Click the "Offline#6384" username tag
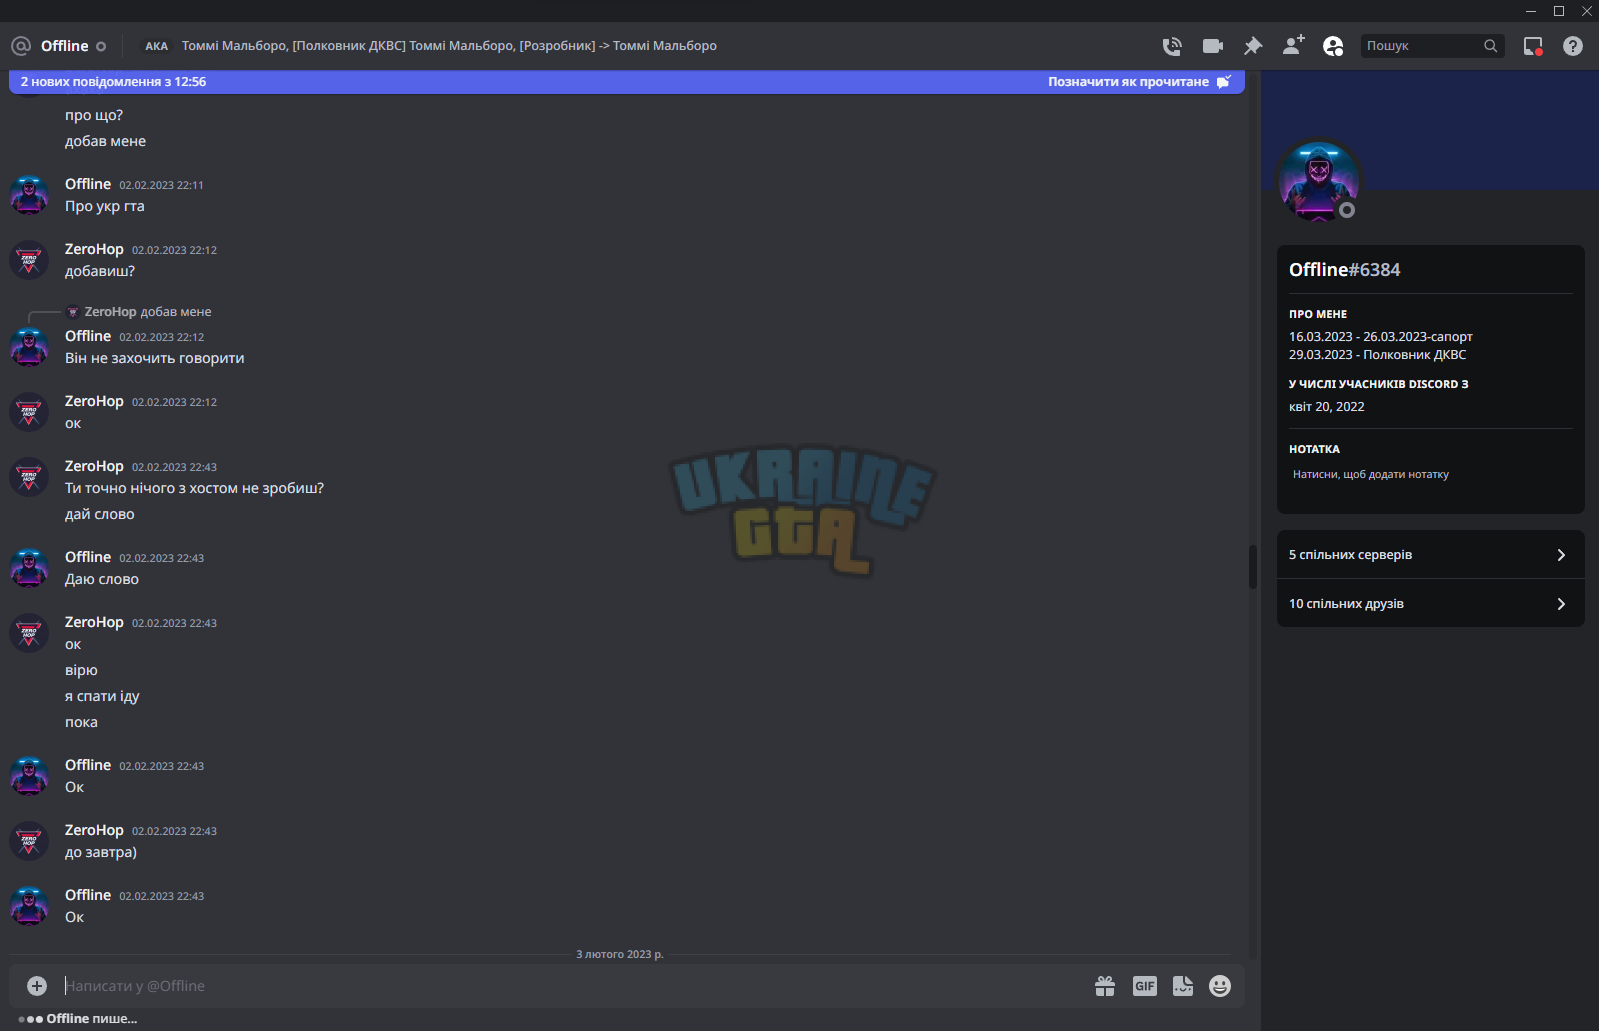The image size is (1599, 1031). (x=1345, y=270)
